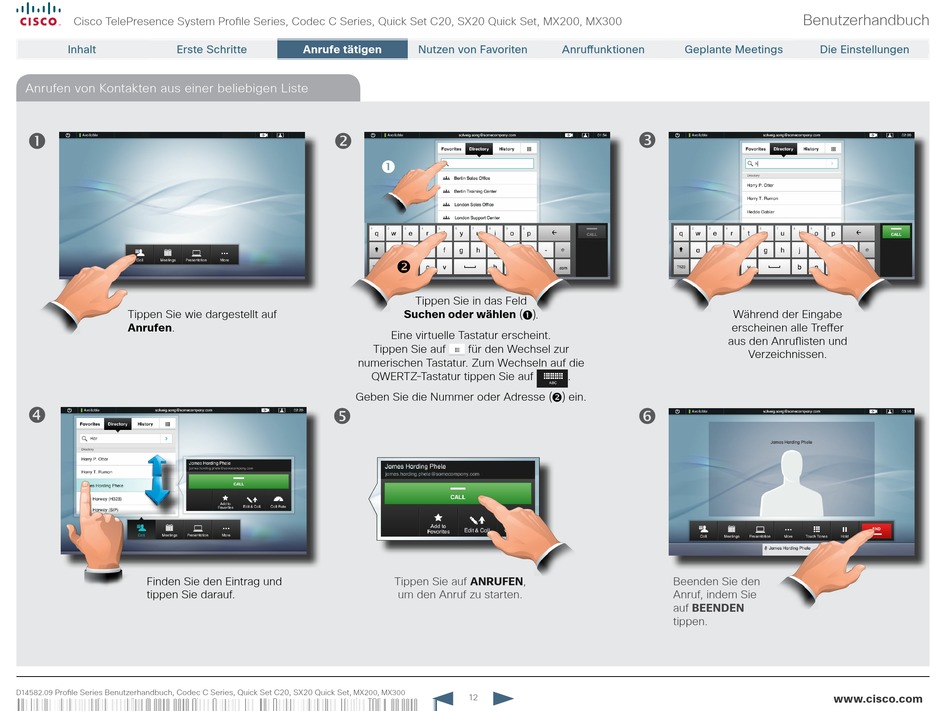Click the section heading Anrufen von Kontakten
950x711 pixels.
(167, 88)
